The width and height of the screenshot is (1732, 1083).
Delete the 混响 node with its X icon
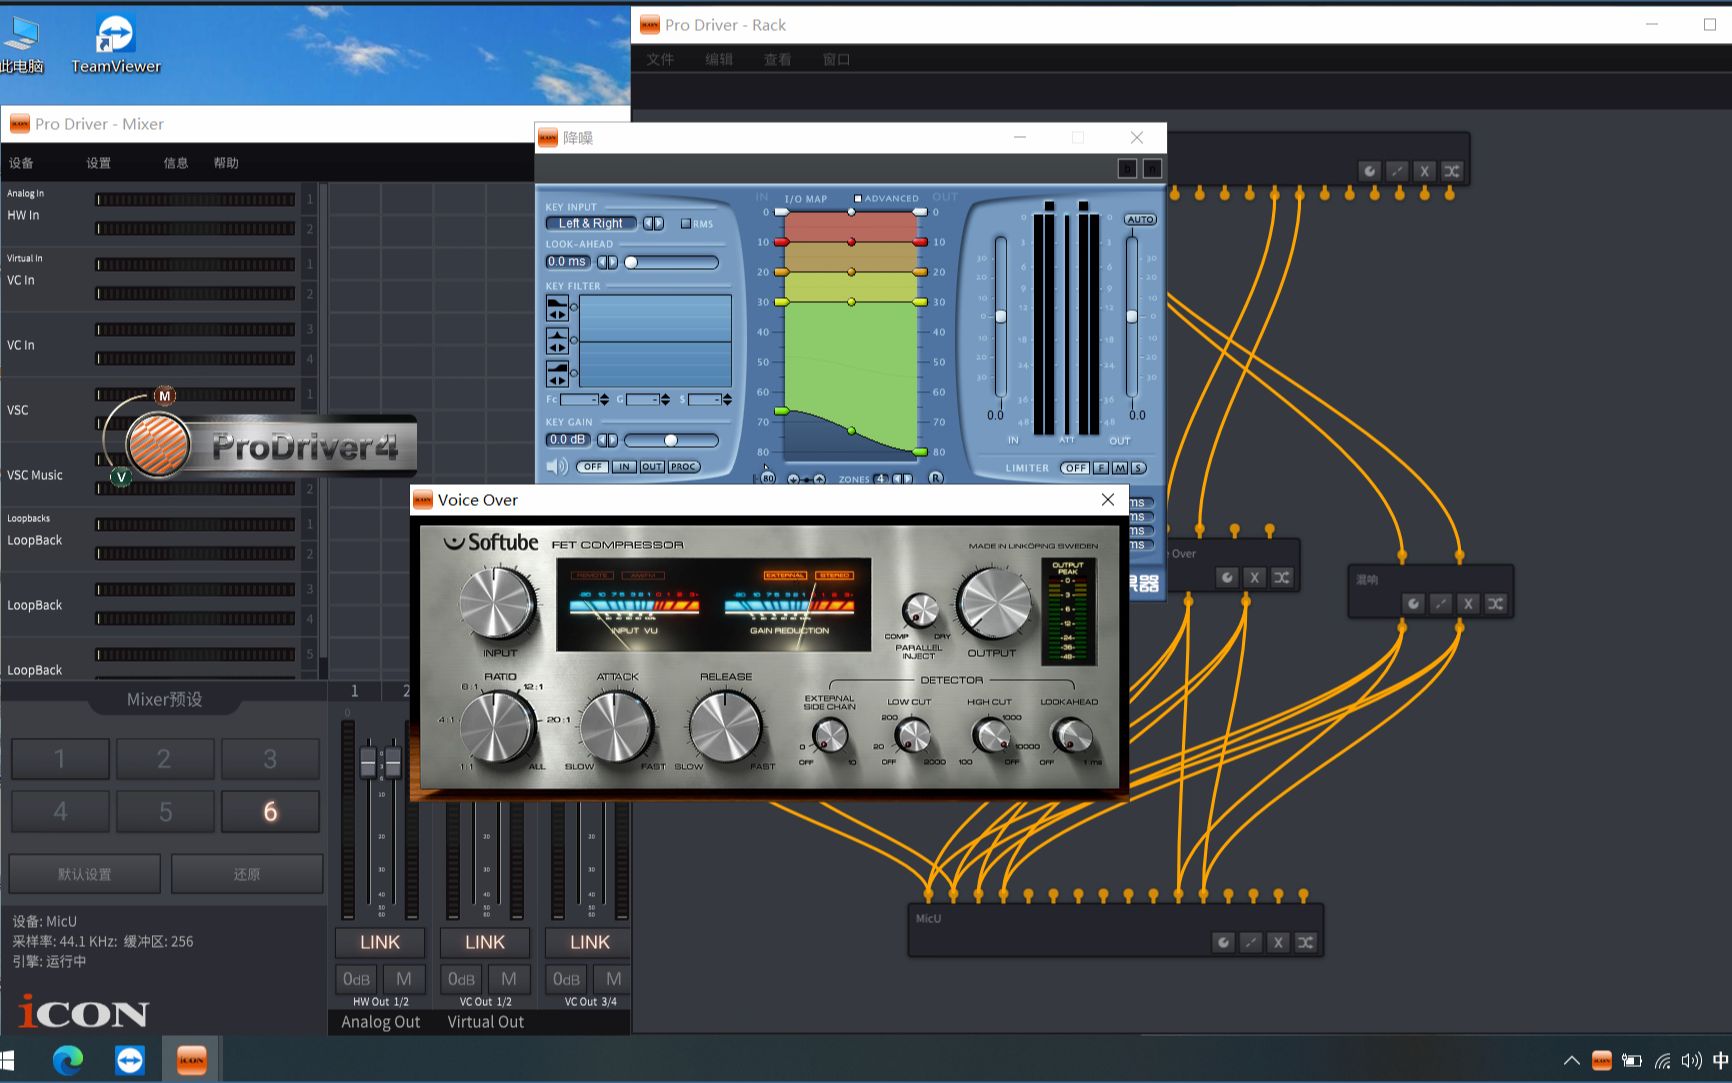(1468, 604)
